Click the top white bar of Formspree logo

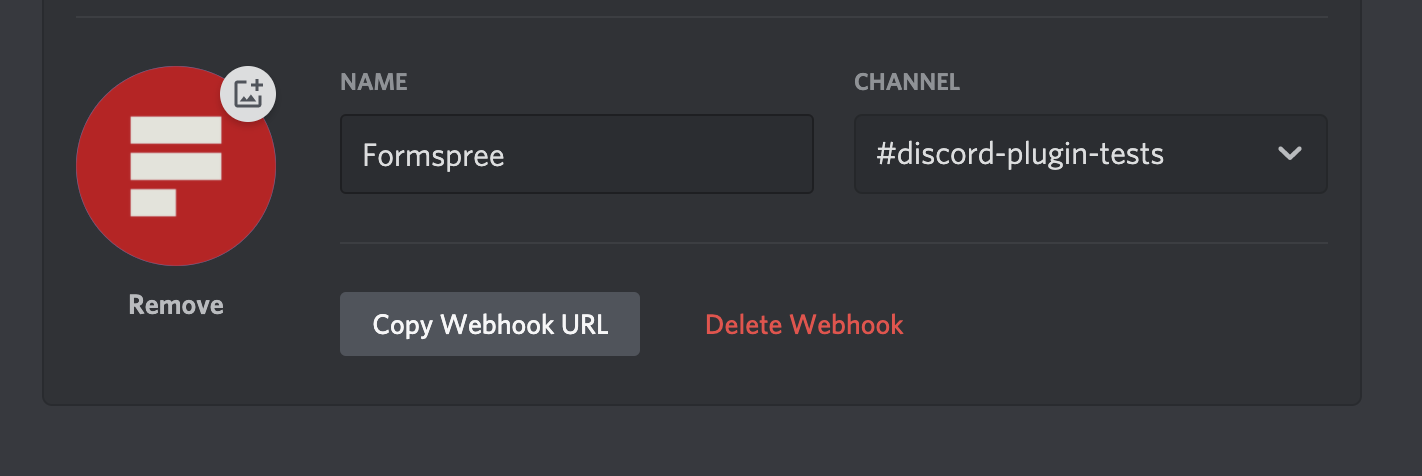[x=175, y=130]
